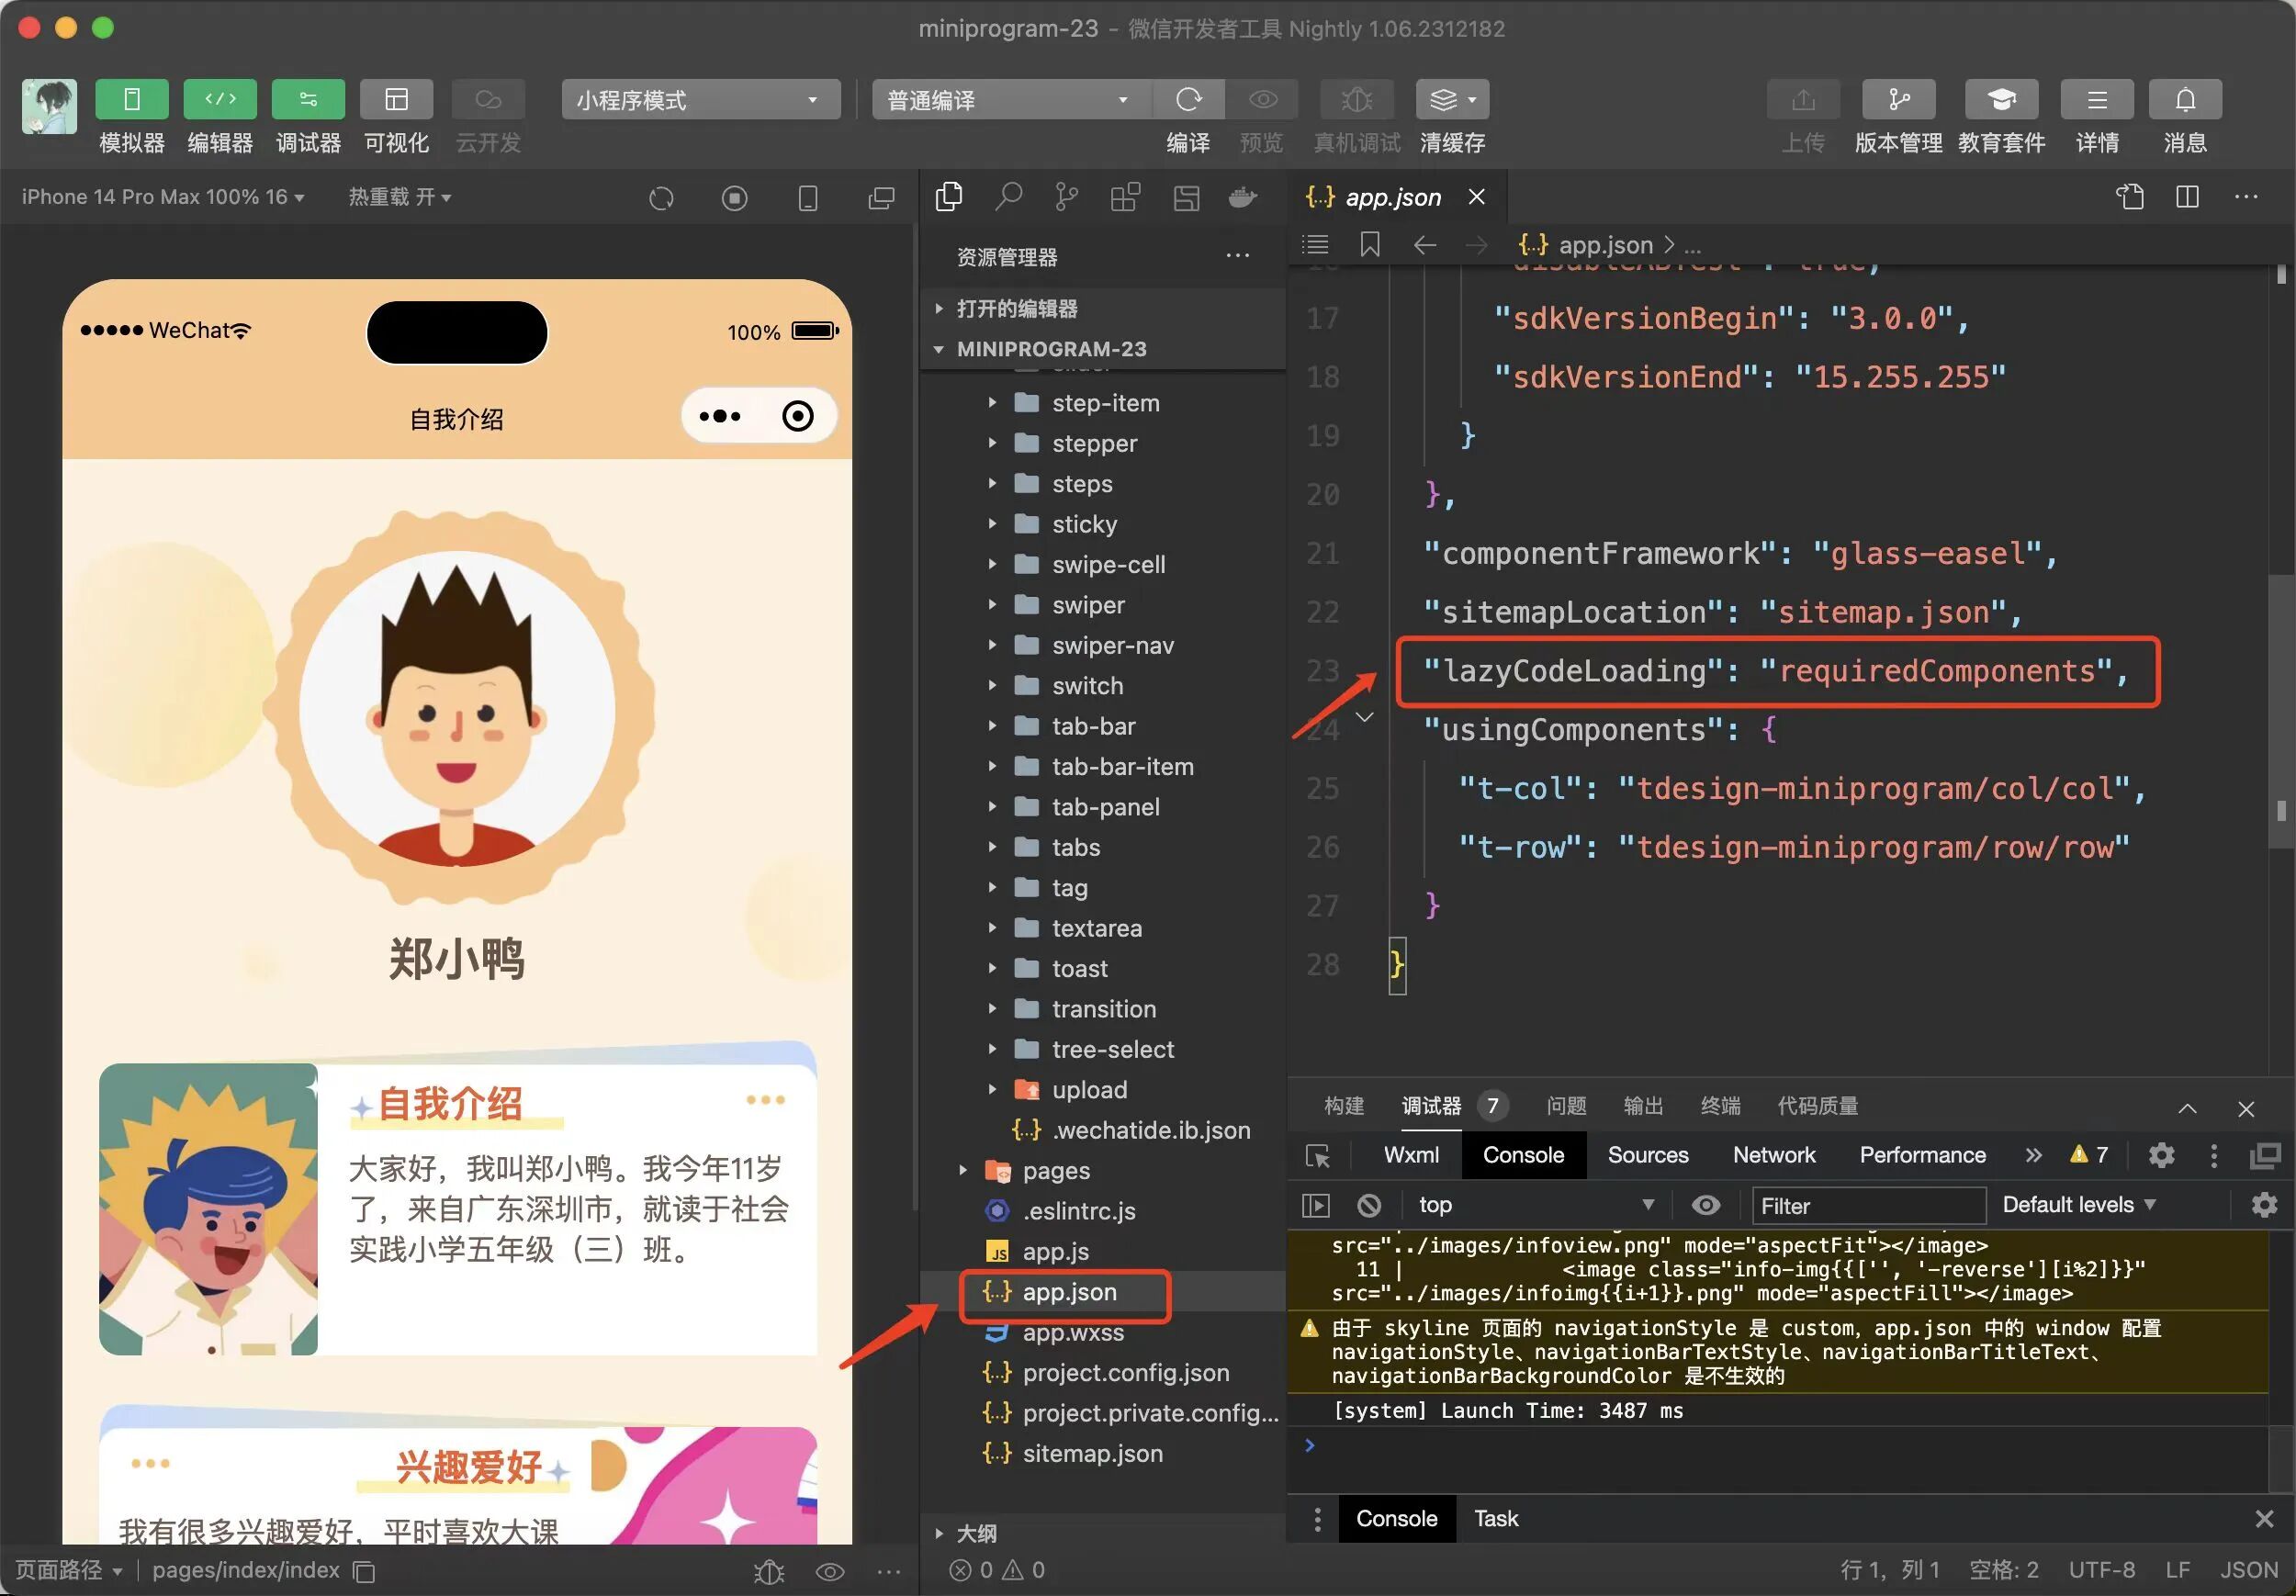Switch to the 终端 tab
Image resolution: width=2296 pixels, height=1596 pixels.
(x=1720, y=1106)
